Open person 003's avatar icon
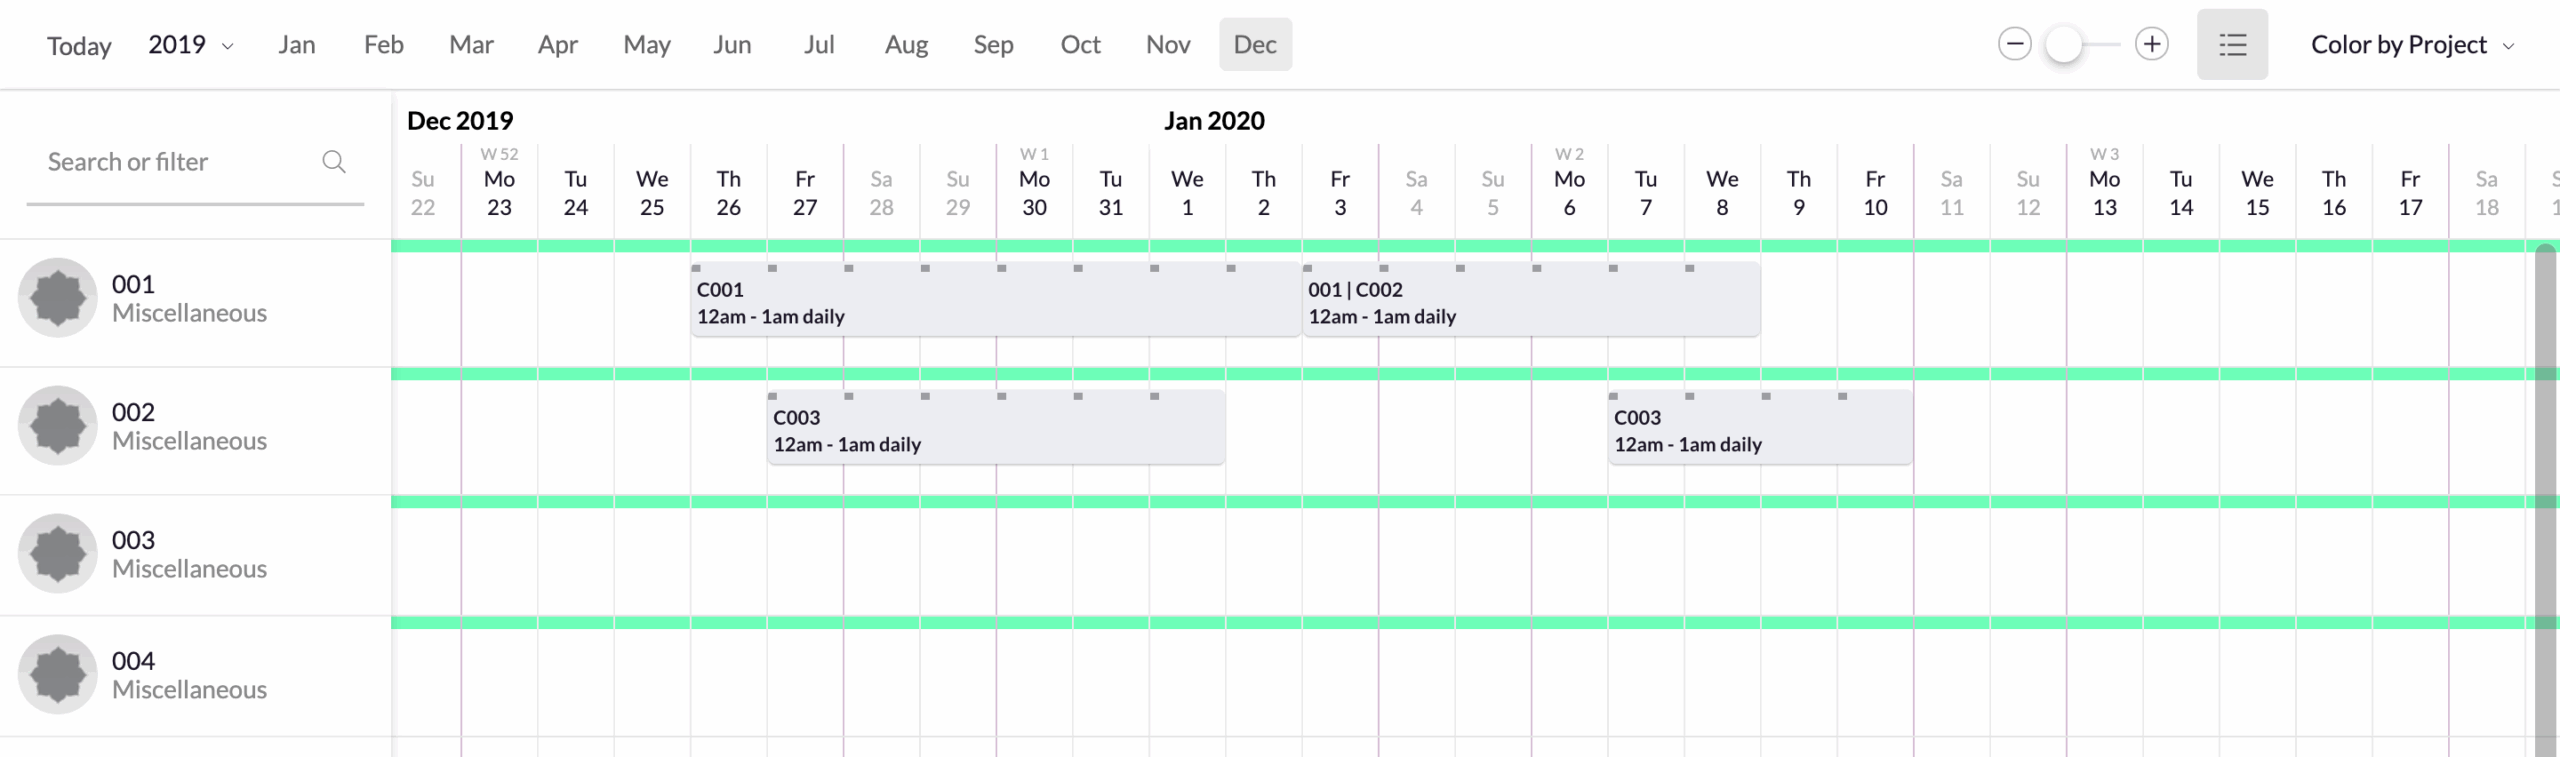 [57, 552]
